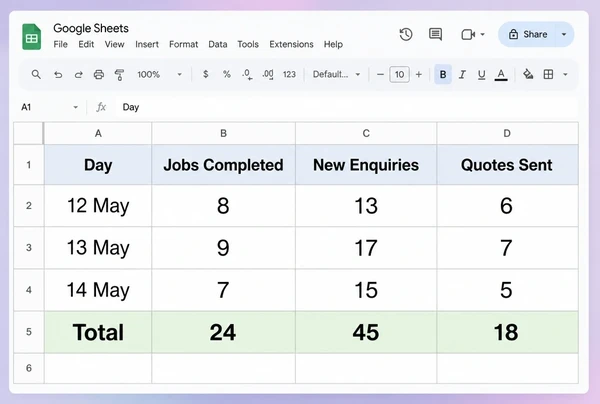Open the 100% zoom dropdown
Viewport: 600px width, 404px height.
159,74
